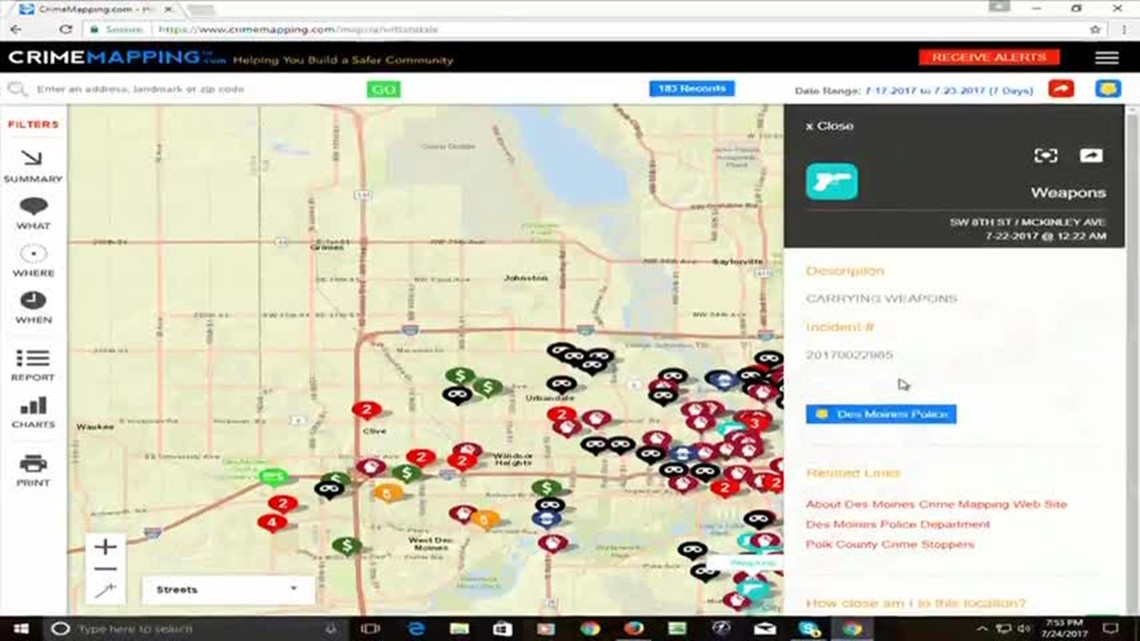Open File Explorer from taskbar
1140x641 pixels.
pyautogui.click(x=459, y=629)
